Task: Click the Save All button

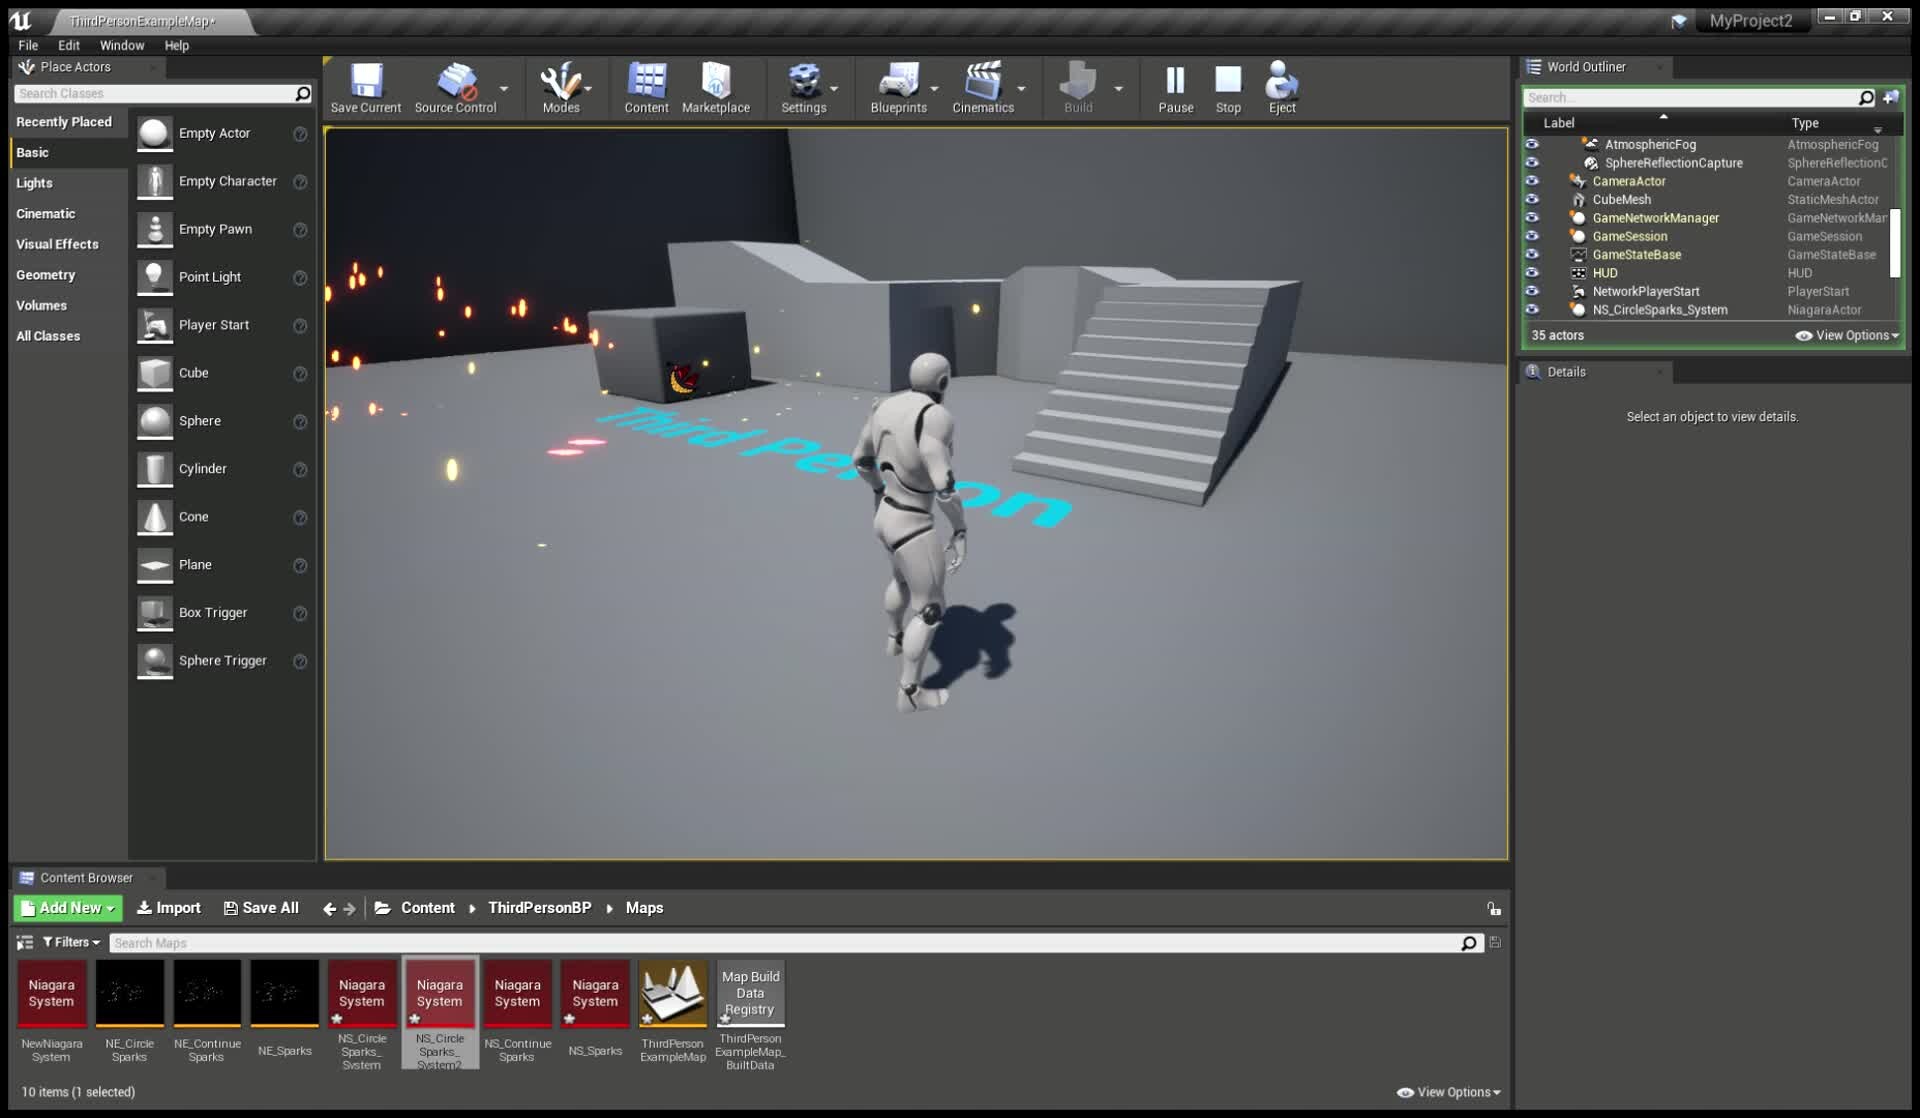Action: click(x=260, y=907)
